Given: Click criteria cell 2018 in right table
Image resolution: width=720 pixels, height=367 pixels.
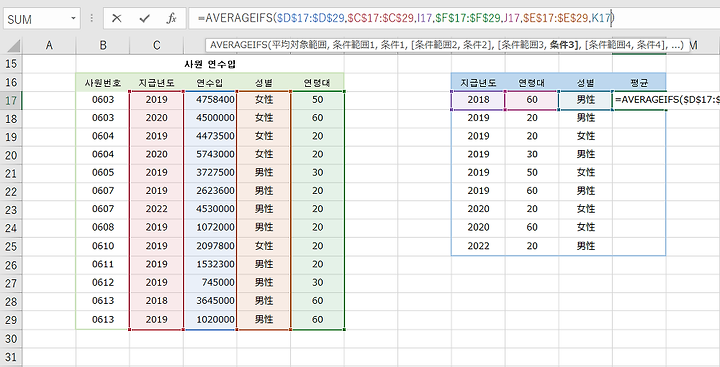Looking at the screenshot, I should [x=478, y=100].
